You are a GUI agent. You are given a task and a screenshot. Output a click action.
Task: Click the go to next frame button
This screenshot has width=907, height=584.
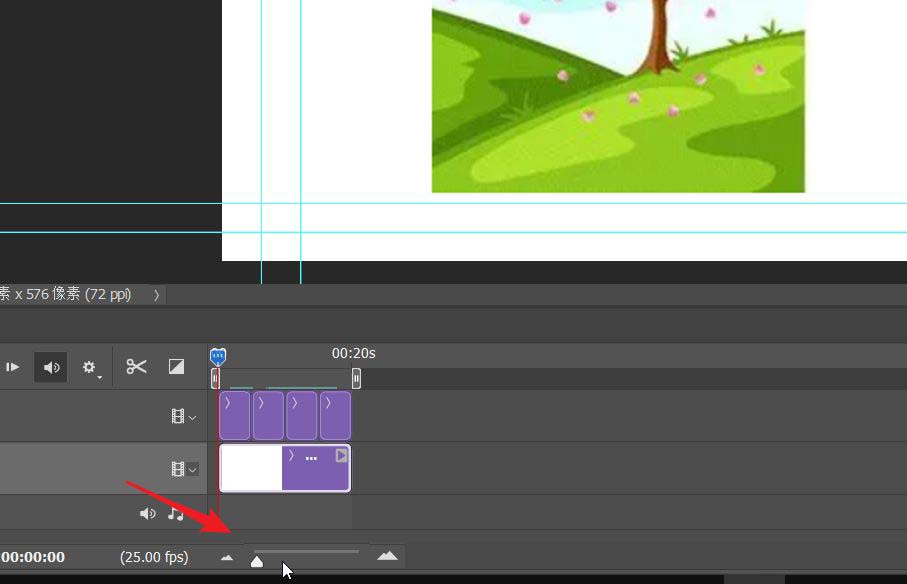(12, 367)
